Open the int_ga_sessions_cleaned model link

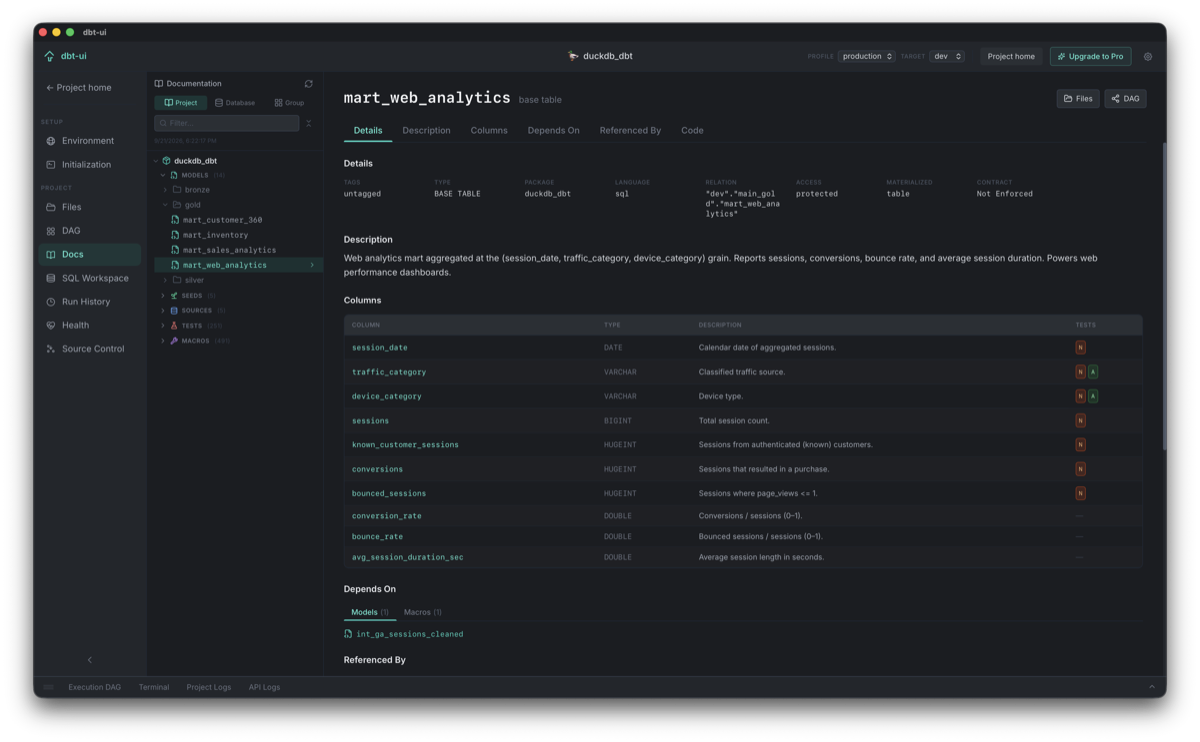point(410,634)
